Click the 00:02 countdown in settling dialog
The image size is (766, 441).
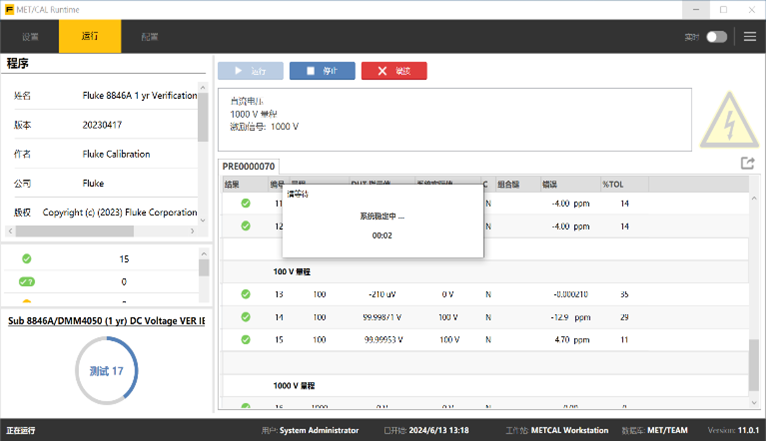tap(382, 235)
